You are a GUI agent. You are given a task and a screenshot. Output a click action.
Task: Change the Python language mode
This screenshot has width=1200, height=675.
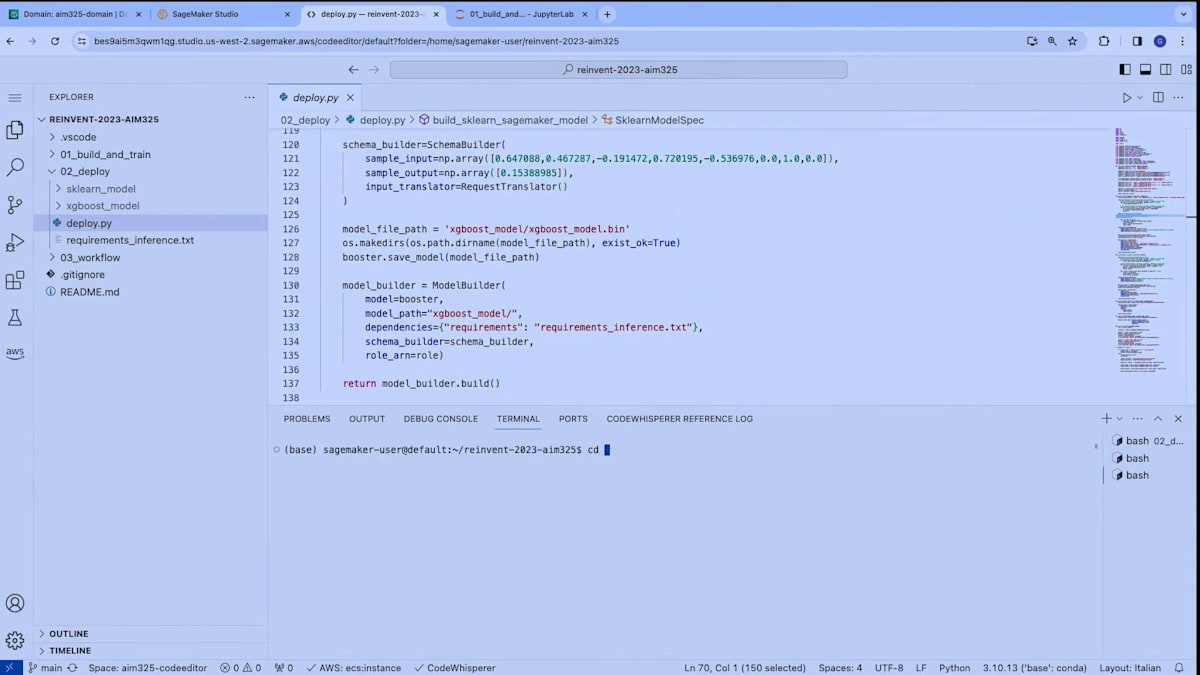[954, 667]
